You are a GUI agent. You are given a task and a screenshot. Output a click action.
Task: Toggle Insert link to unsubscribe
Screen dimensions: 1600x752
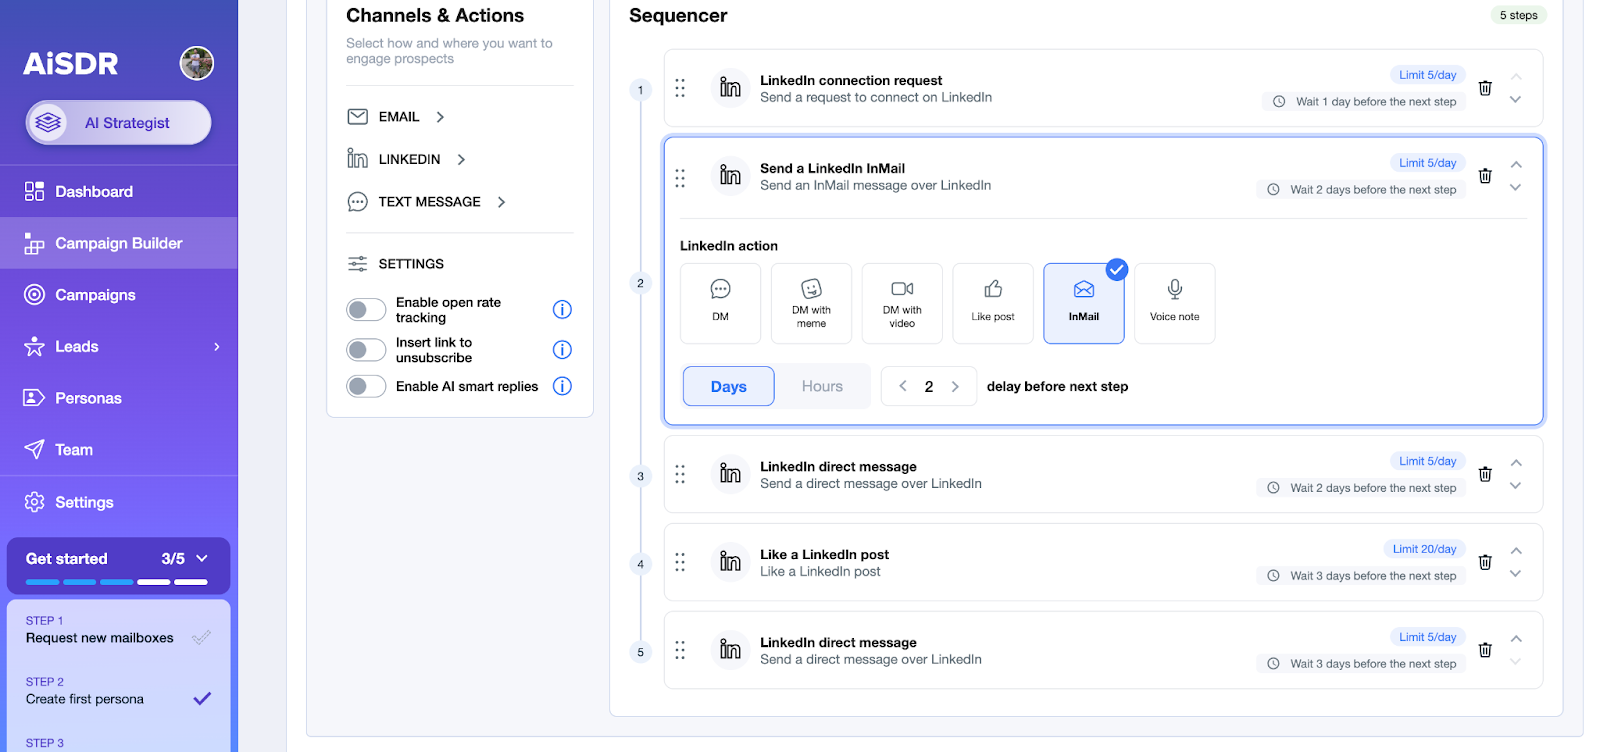pyautogui.click(x=366, y=350)
